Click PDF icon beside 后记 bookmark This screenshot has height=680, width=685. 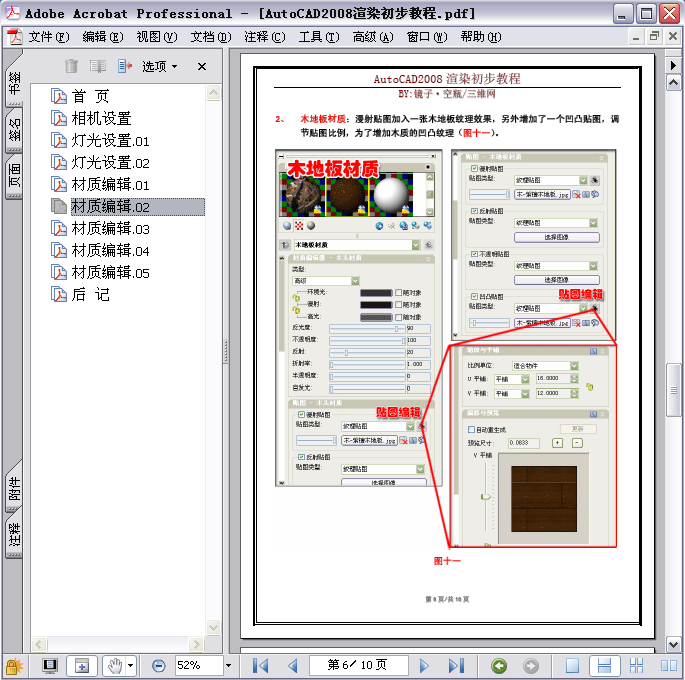coord(59,295)
